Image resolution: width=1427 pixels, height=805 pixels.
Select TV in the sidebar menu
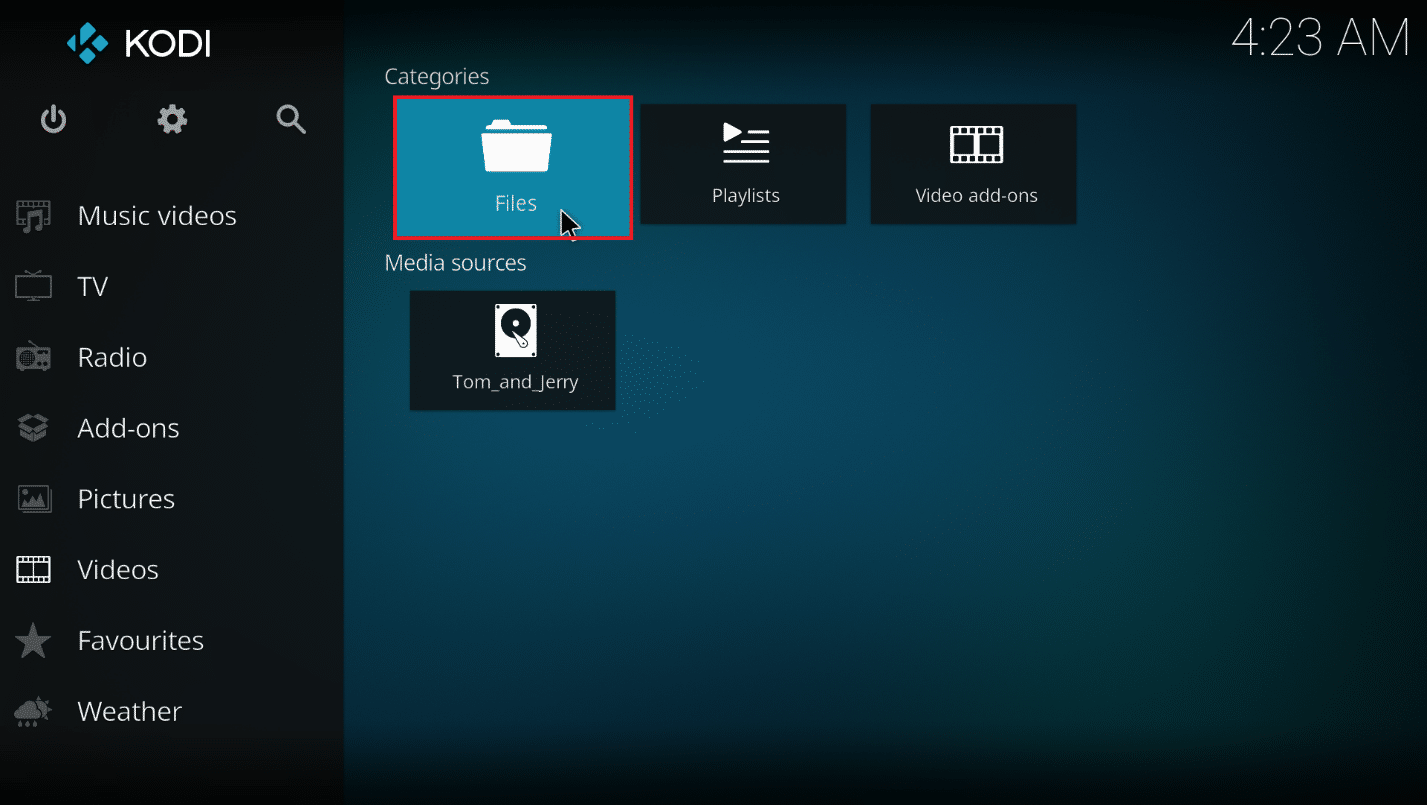tap(172, 287)
